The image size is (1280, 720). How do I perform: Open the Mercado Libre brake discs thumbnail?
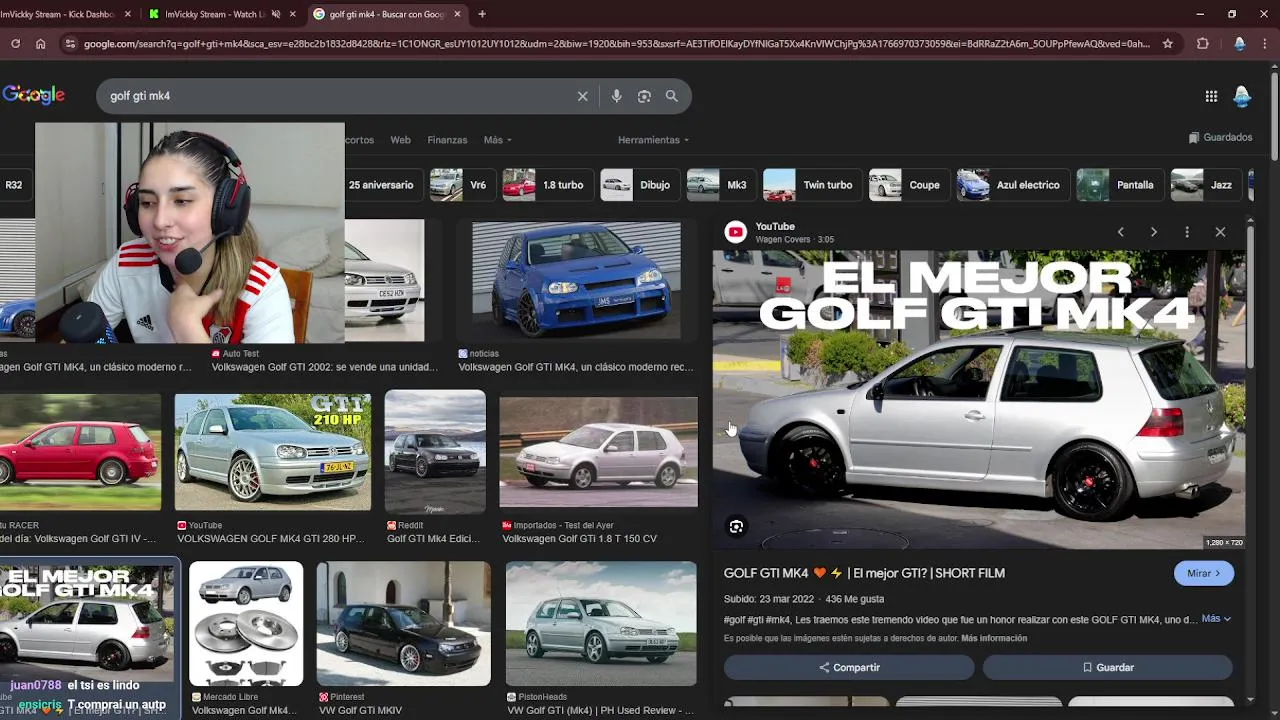(x=246, y=624)
